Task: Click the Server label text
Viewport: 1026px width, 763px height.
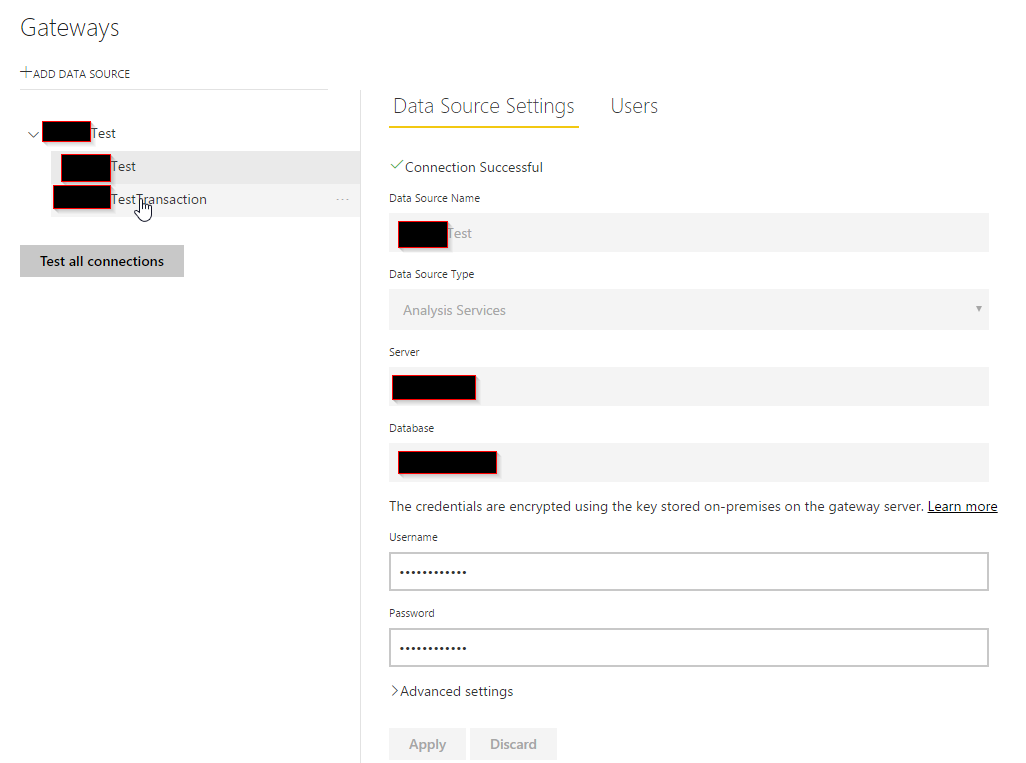Action: pos(404,352)
